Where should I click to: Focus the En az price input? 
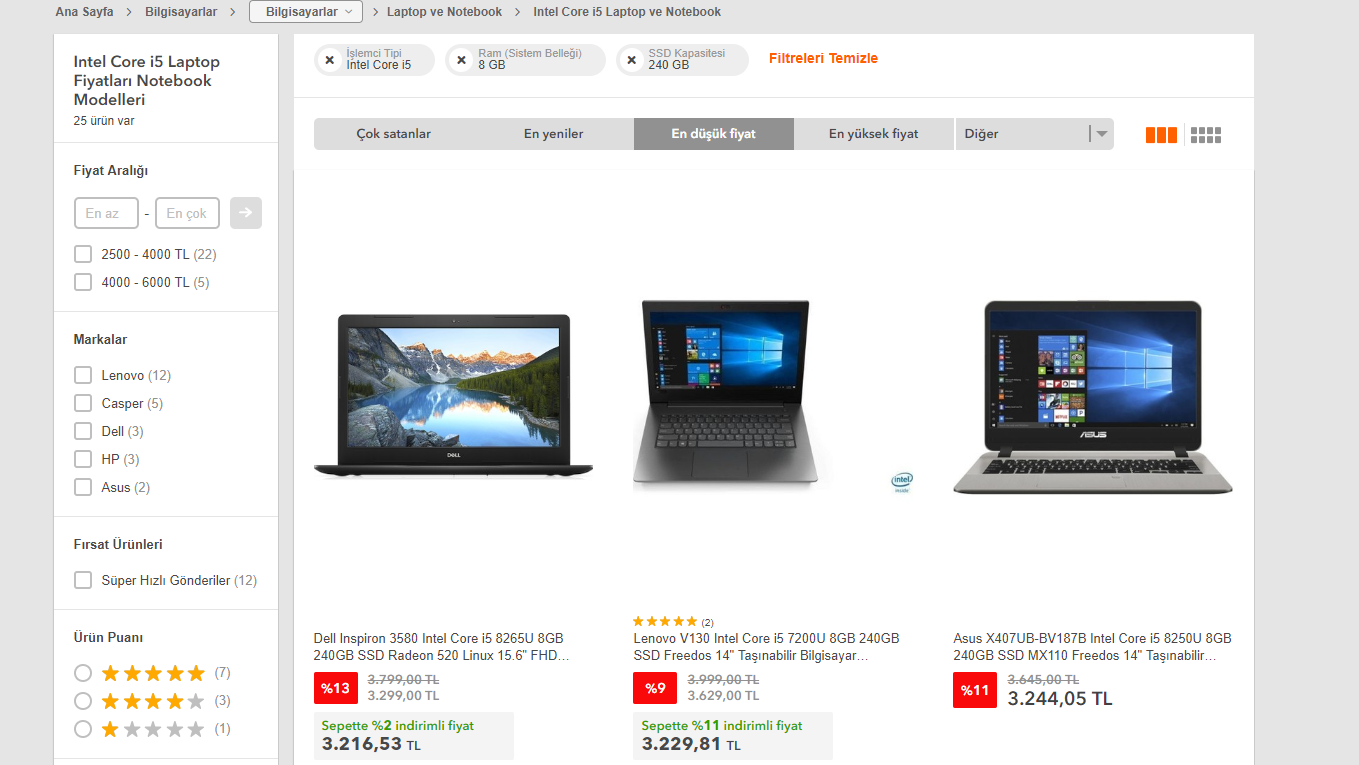[106, 213]
